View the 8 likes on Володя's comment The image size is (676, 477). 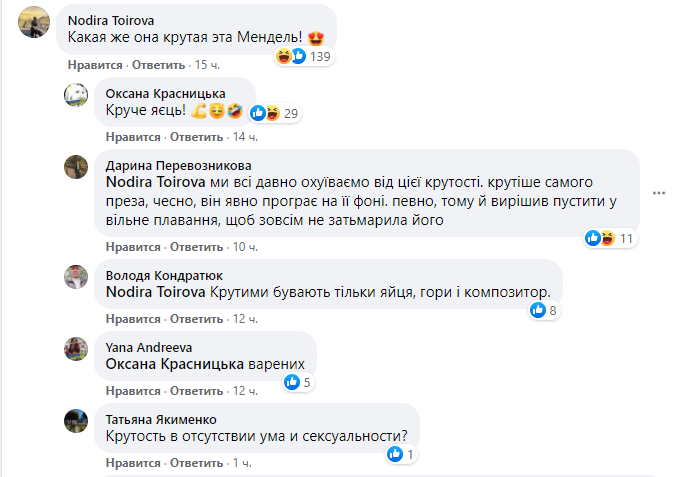545,310
